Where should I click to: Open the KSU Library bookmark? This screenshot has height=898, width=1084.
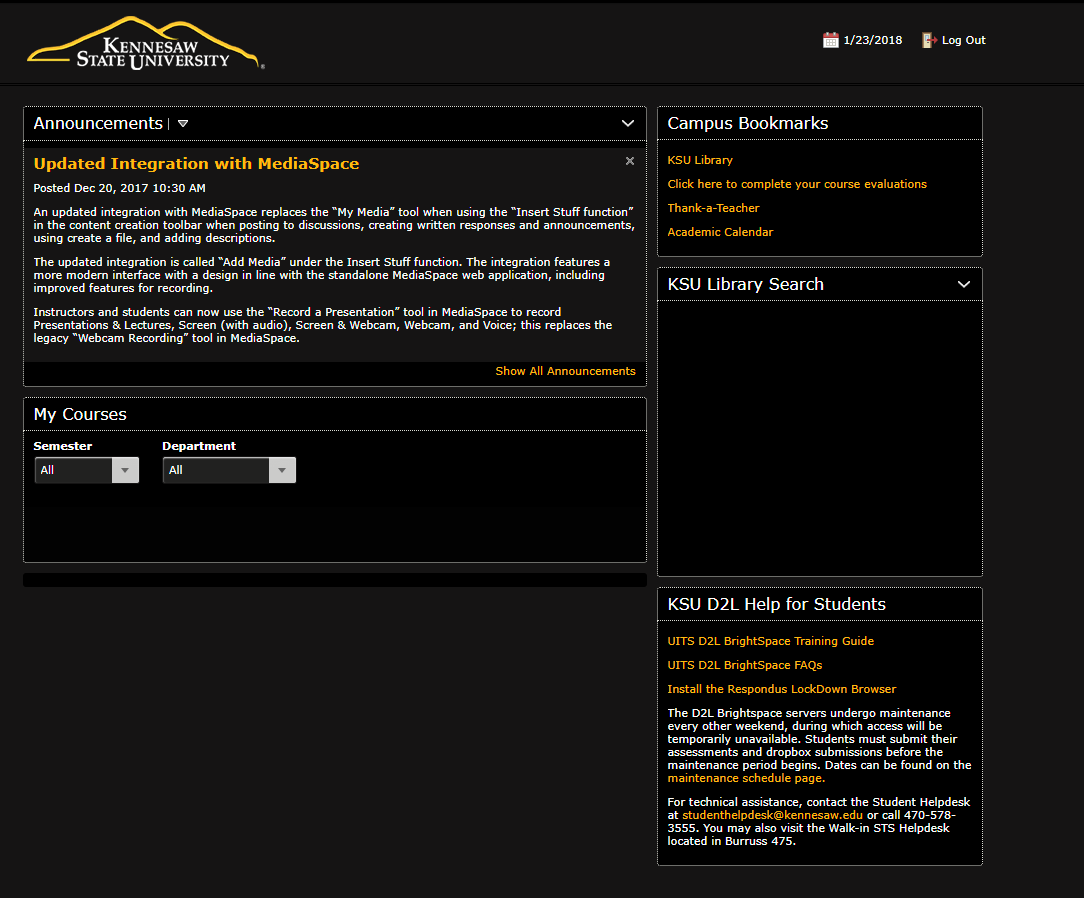(x=700, y=159)
